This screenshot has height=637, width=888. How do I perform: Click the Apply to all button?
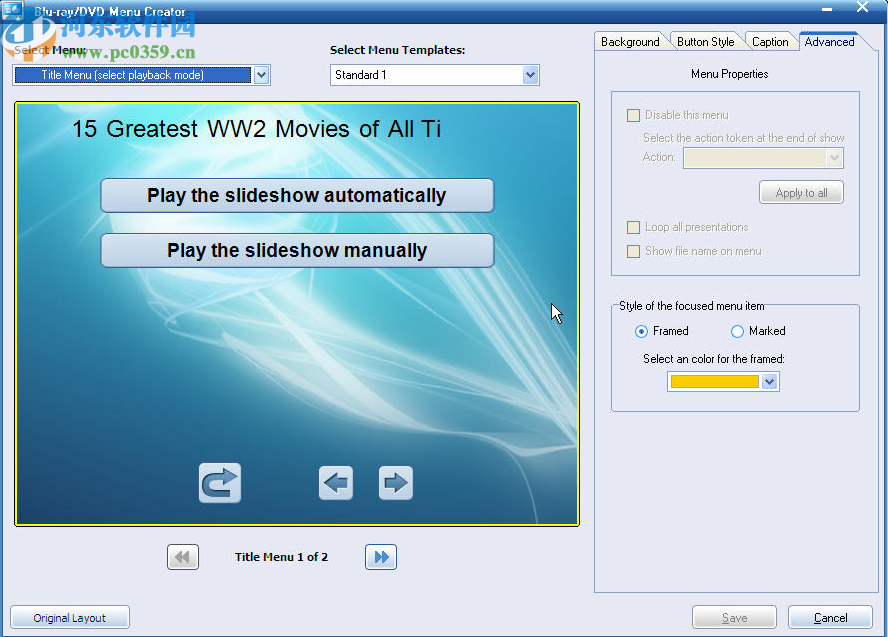(801, 192)
